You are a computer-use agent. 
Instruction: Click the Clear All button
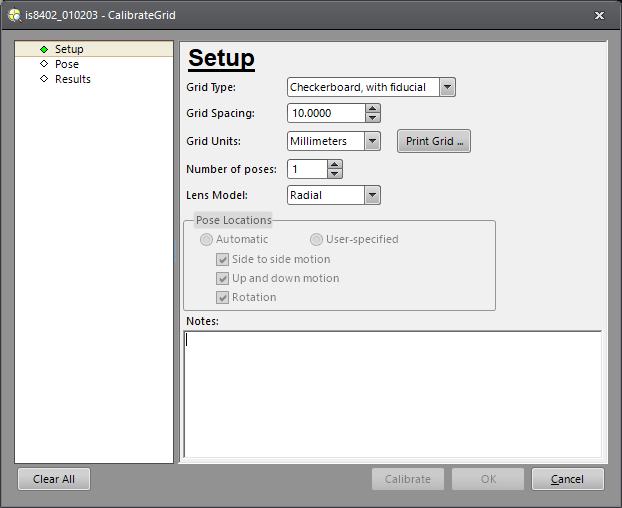click(x=54, y=479)
